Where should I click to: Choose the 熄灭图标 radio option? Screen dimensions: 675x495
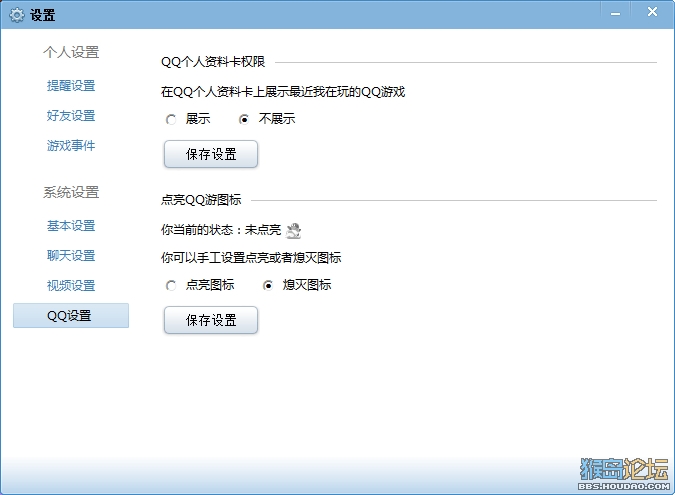[268, 285]
